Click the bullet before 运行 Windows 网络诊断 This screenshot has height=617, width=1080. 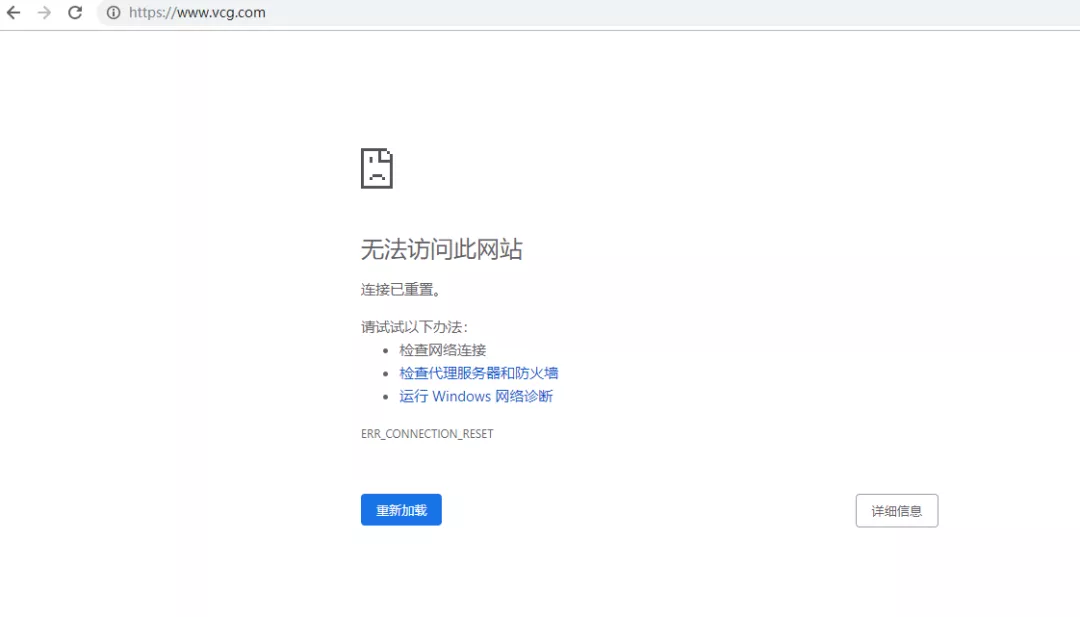386,397
